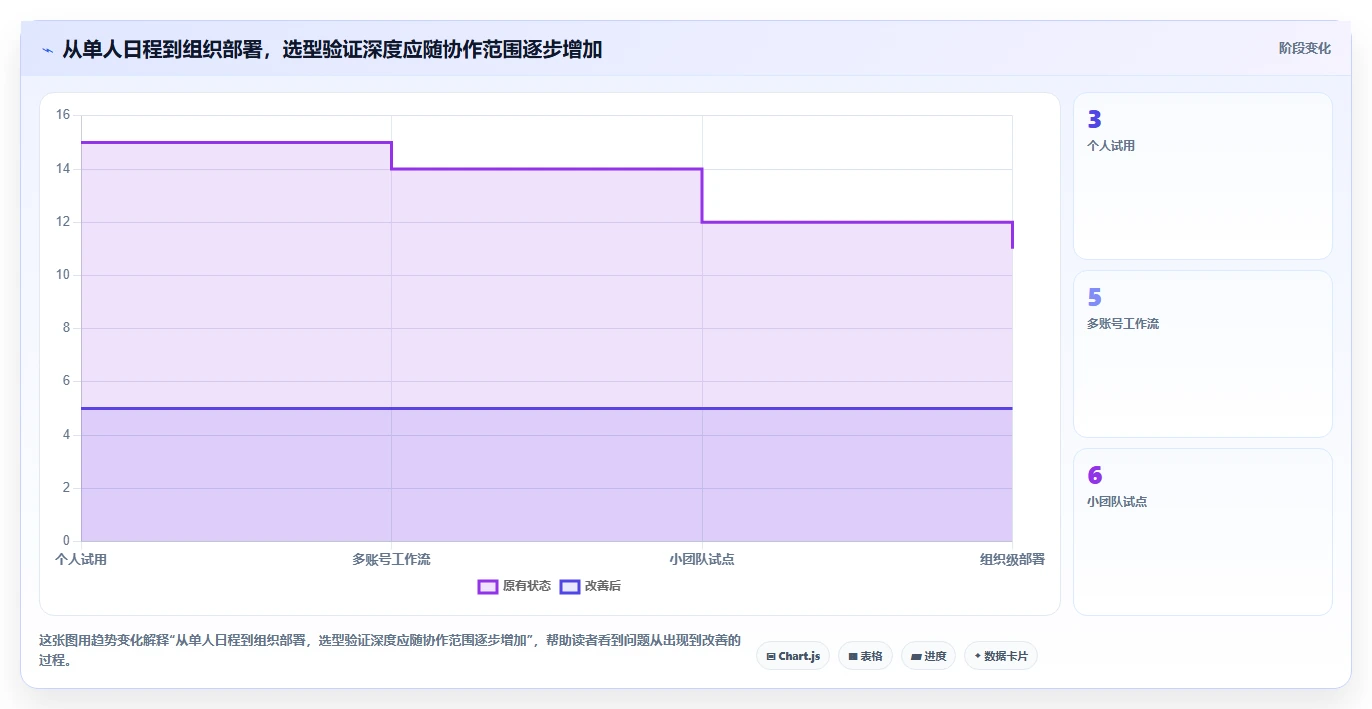
Task: Open the card showing 6 小团队试点
Action: [1203, 532]
